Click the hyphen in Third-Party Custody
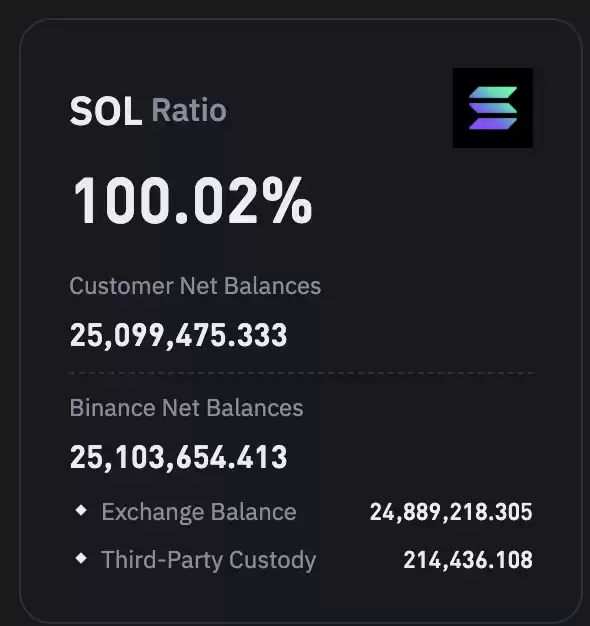 pyautogui.click(x=162, y=561)
